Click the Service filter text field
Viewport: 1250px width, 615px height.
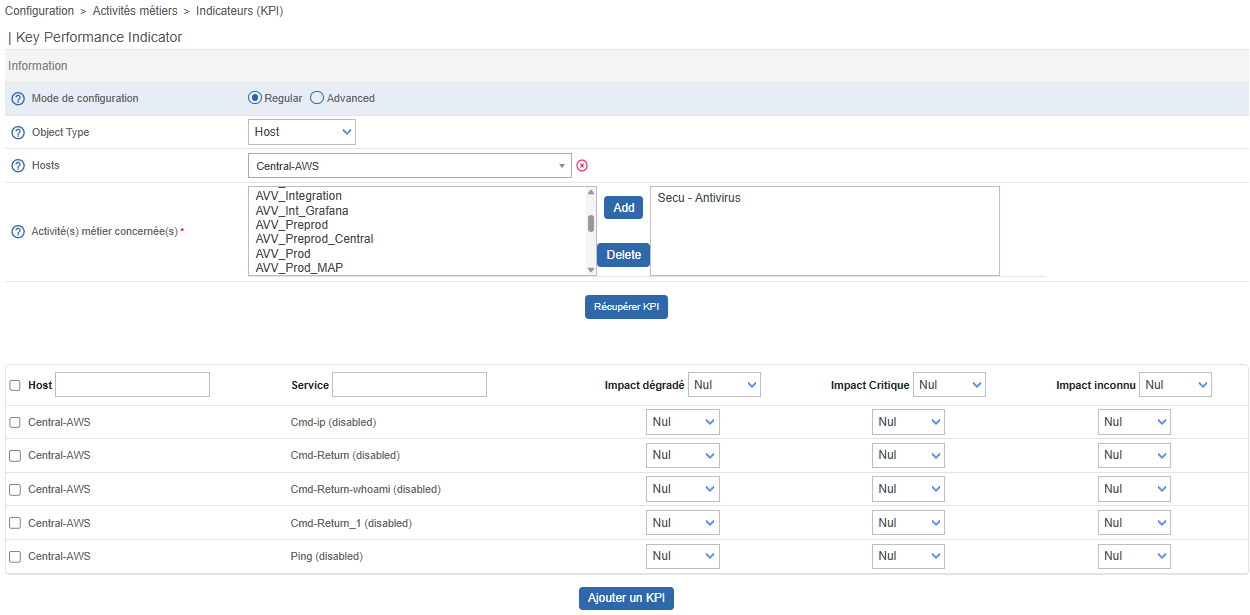409,385
